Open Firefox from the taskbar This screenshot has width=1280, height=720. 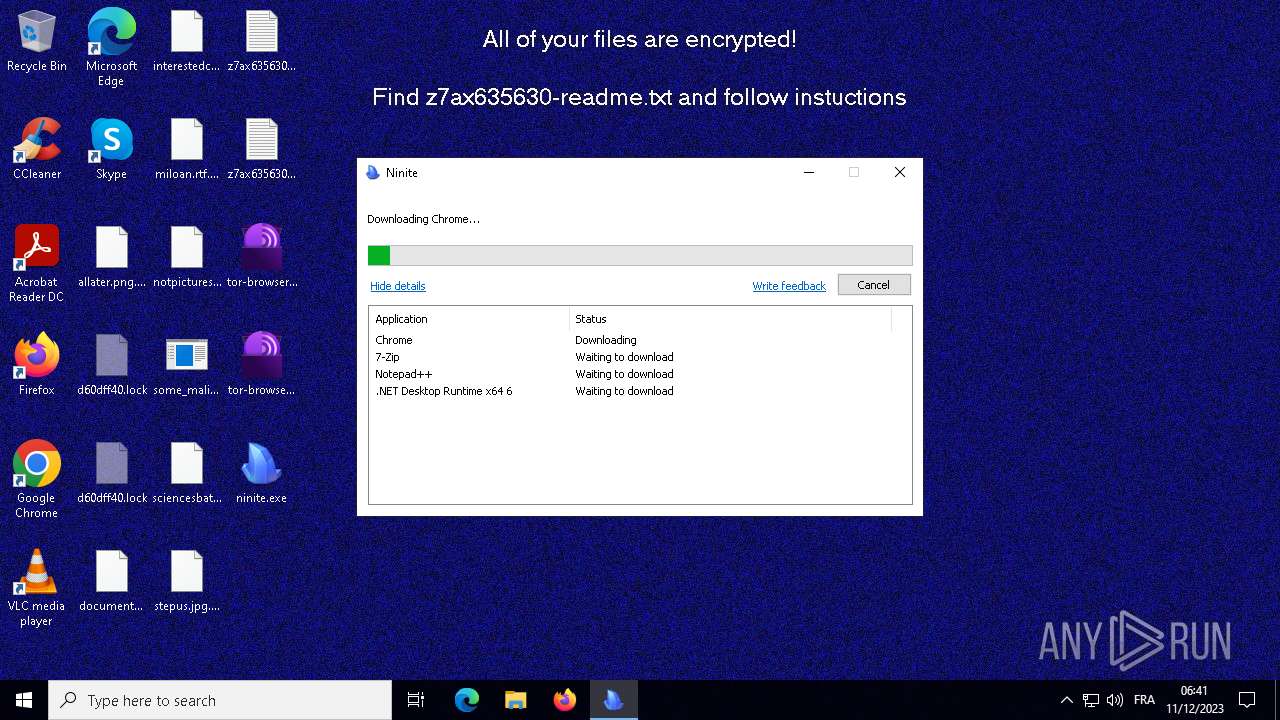coord(564,700)
